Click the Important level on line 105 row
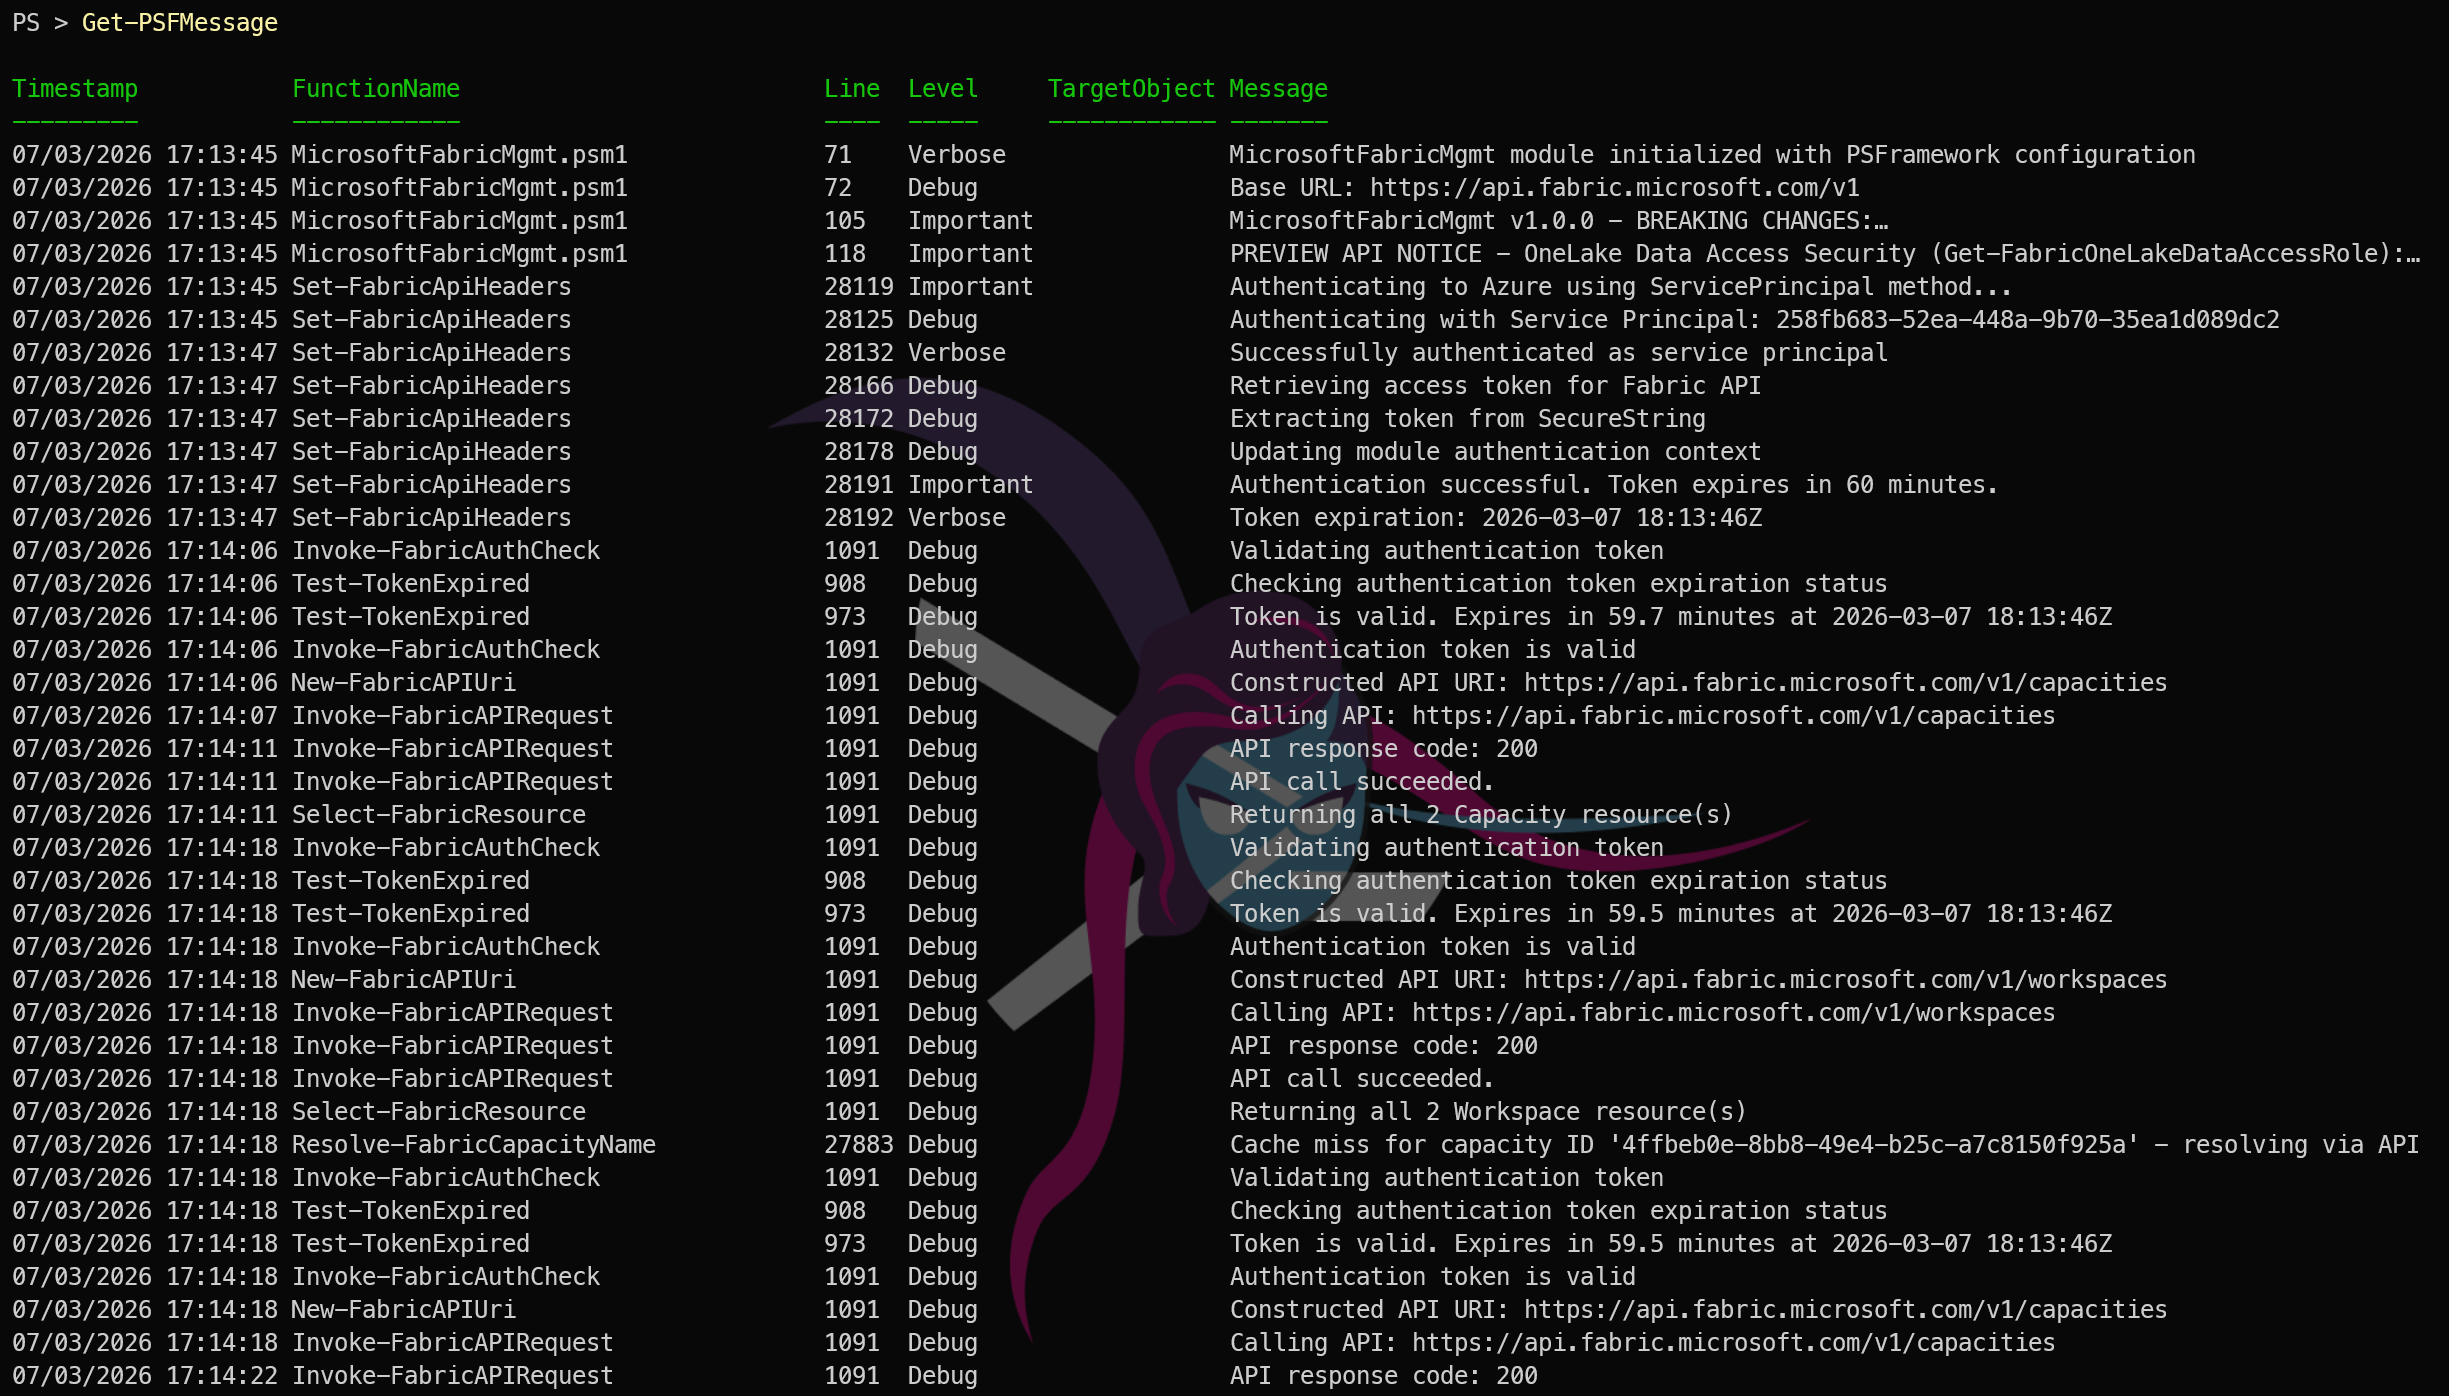The height and width of the screenshot is (1396, 2449). coord(971,220)
